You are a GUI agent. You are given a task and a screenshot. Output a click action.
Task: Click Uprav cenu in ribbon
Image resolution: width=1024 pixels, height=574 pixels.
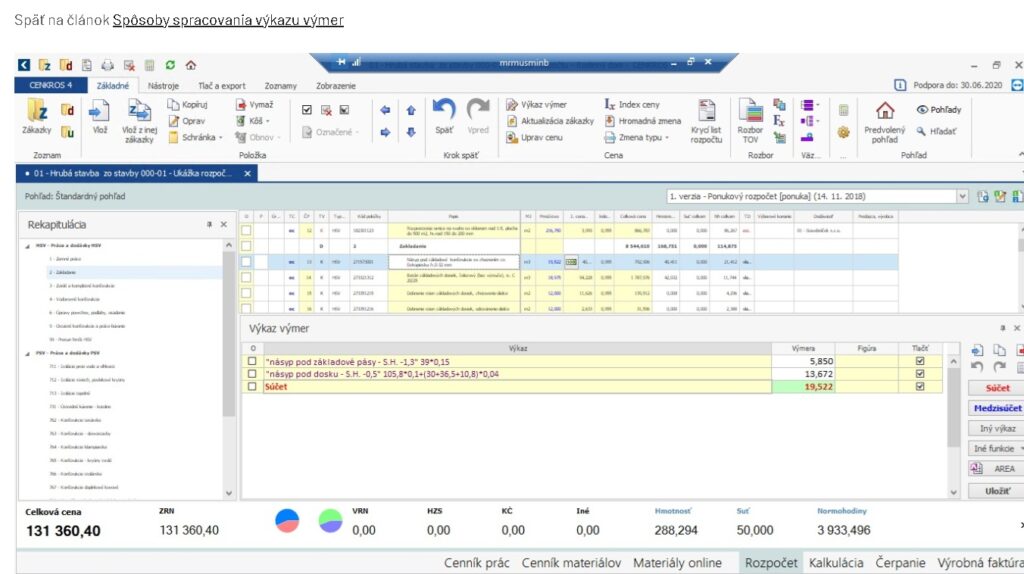tap(534, 138)
